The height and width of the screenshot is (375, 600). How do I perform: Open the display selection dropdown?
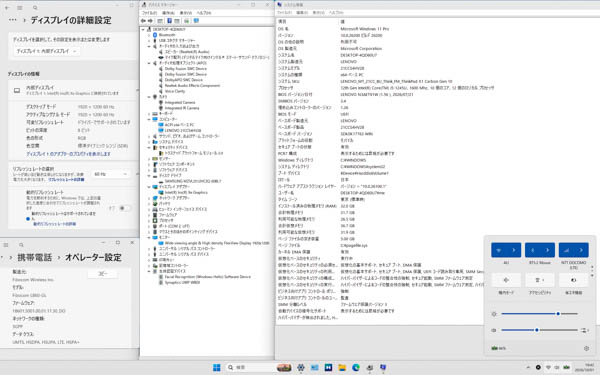pyautogui.click(x=47, y=51)
